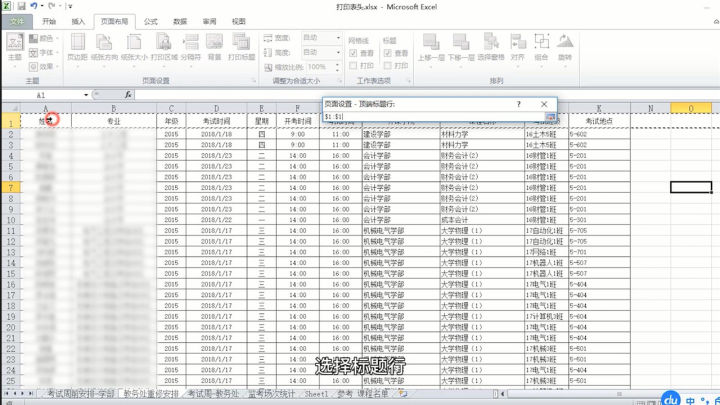Click the Undo arrow icon
The height and width of the screenshot is (405, 720).
coord(34,6)
